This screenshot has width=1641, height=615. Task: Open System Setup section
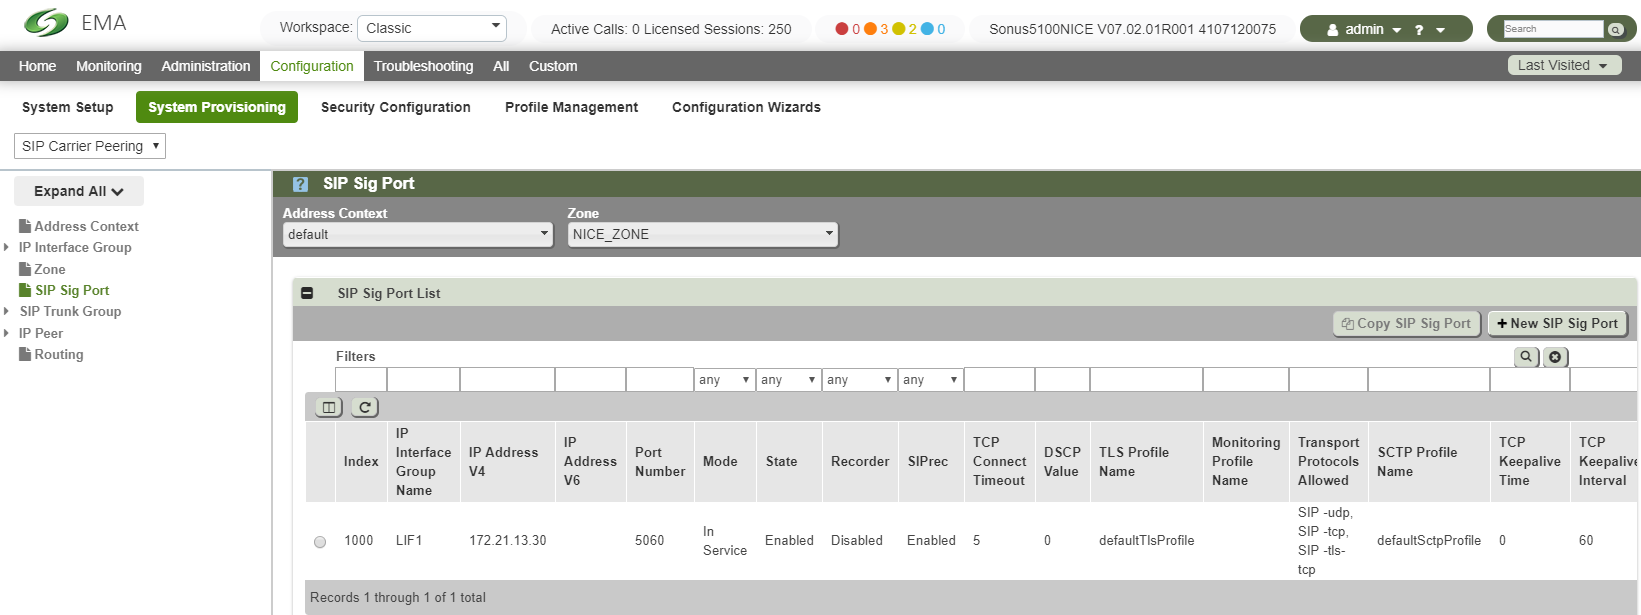tap(68, 107)
